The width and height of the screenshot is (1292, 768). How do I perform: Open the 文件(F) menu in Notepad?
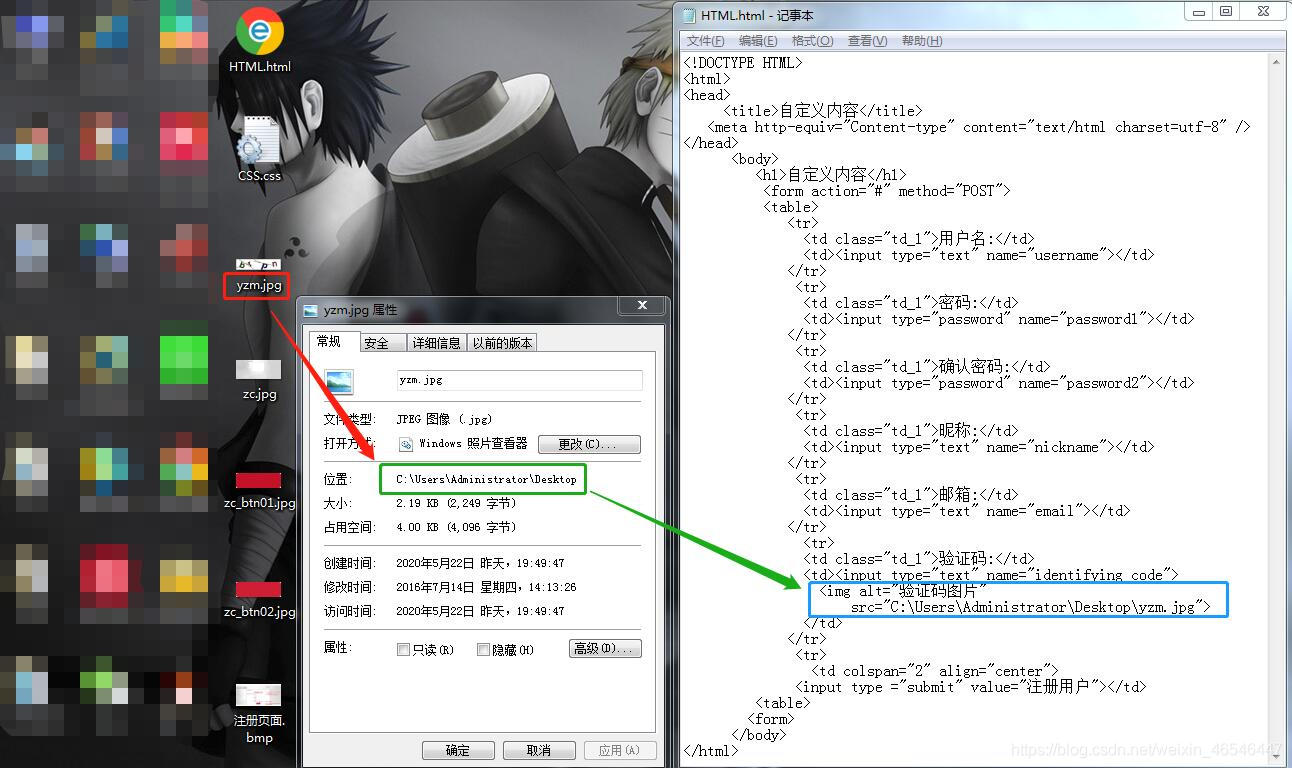click(x=706, y=41)
